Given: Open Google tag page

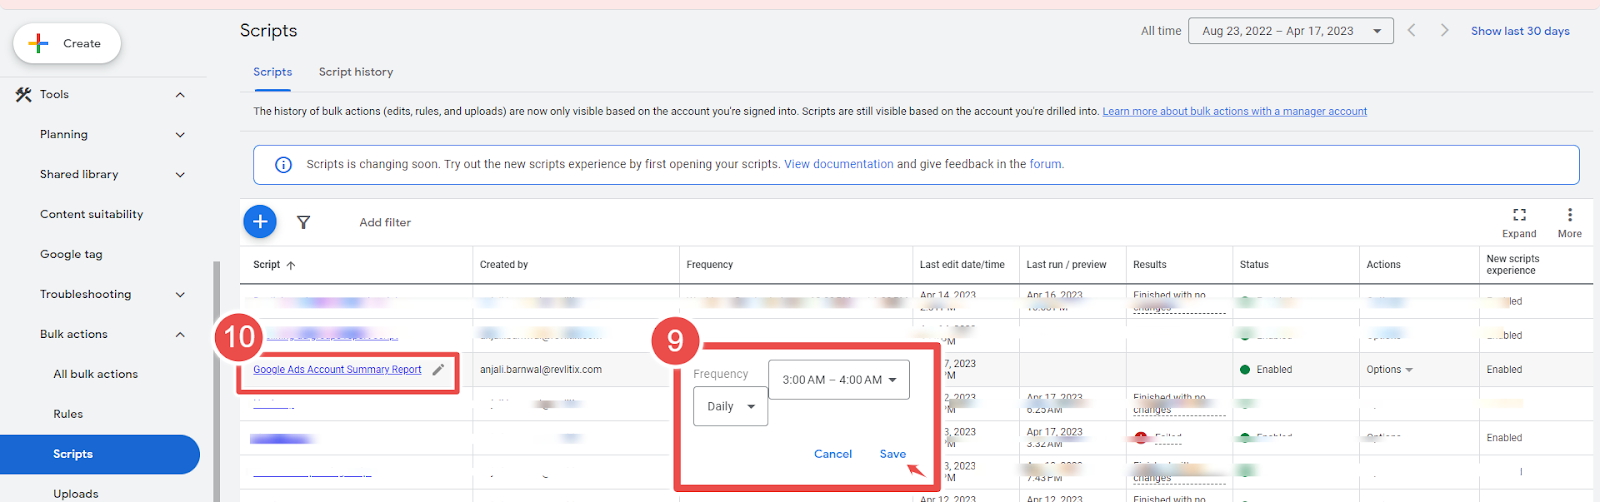Looking at the screenshot, I should point(71,254).
